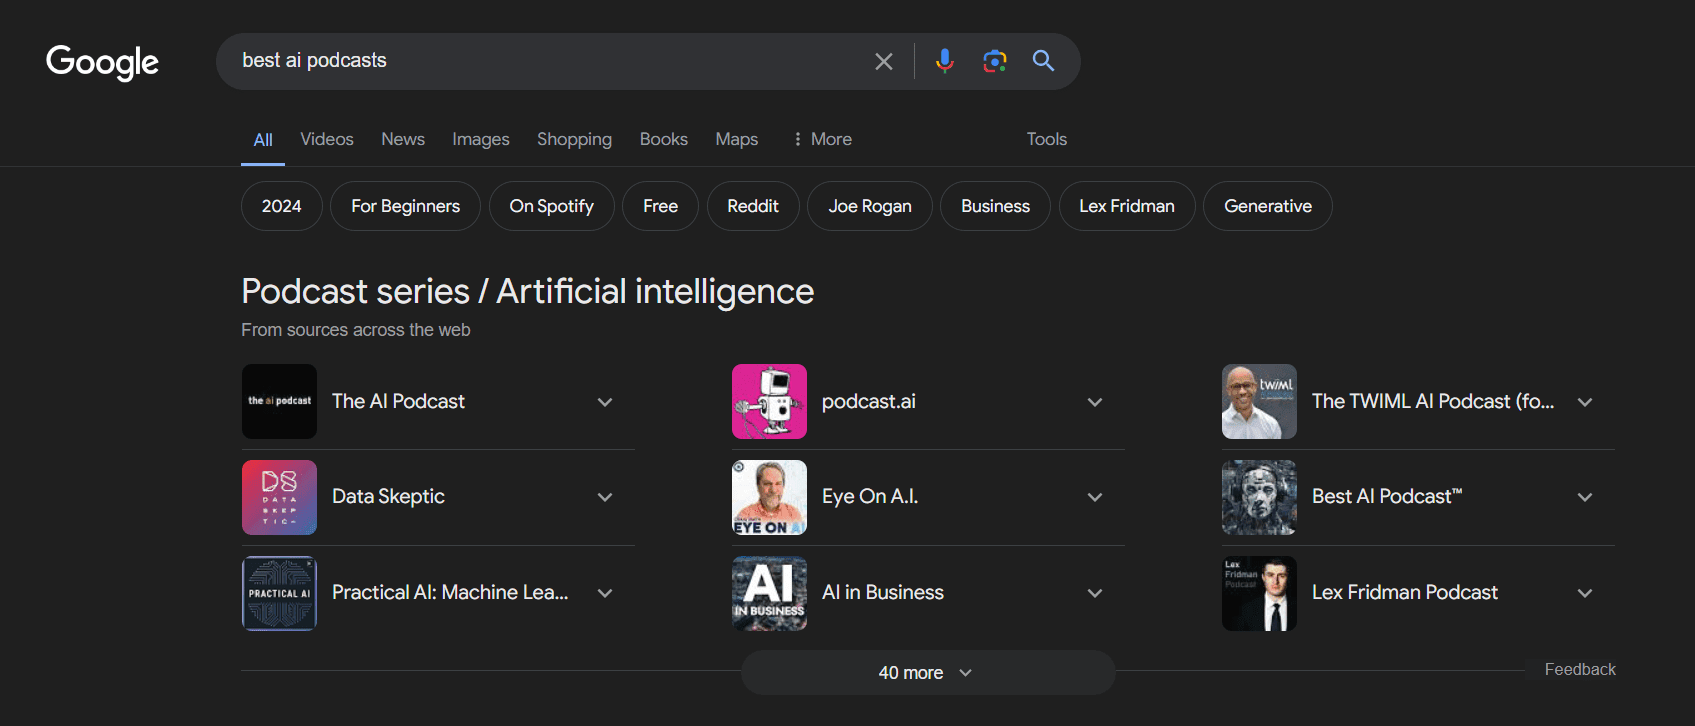The width and height of the screenshot is (1695, 726).
Task: Click the AI in Business cover thumbnail
Action: pos(769,593)
